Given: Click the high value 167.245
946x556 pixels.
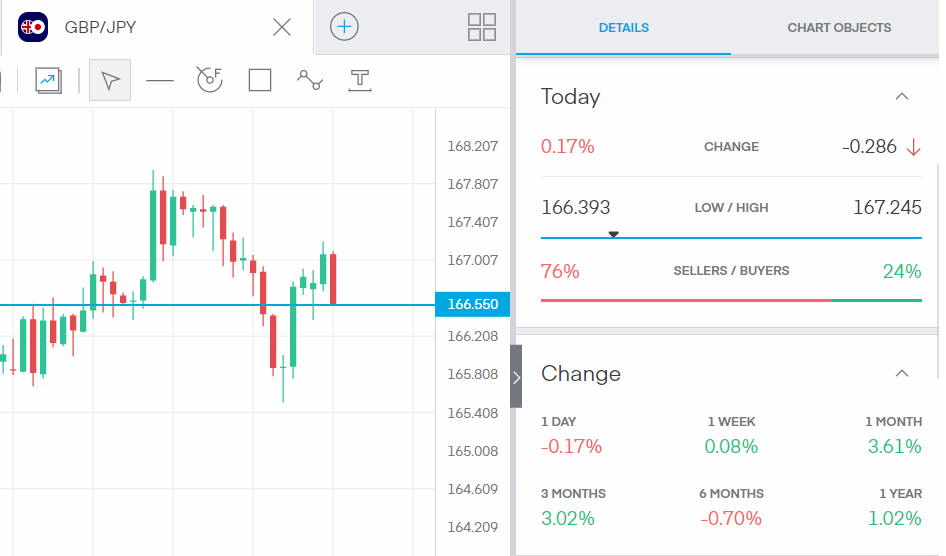Looking at the screenshot, I should pyautogui.click(x=887, y=207).
